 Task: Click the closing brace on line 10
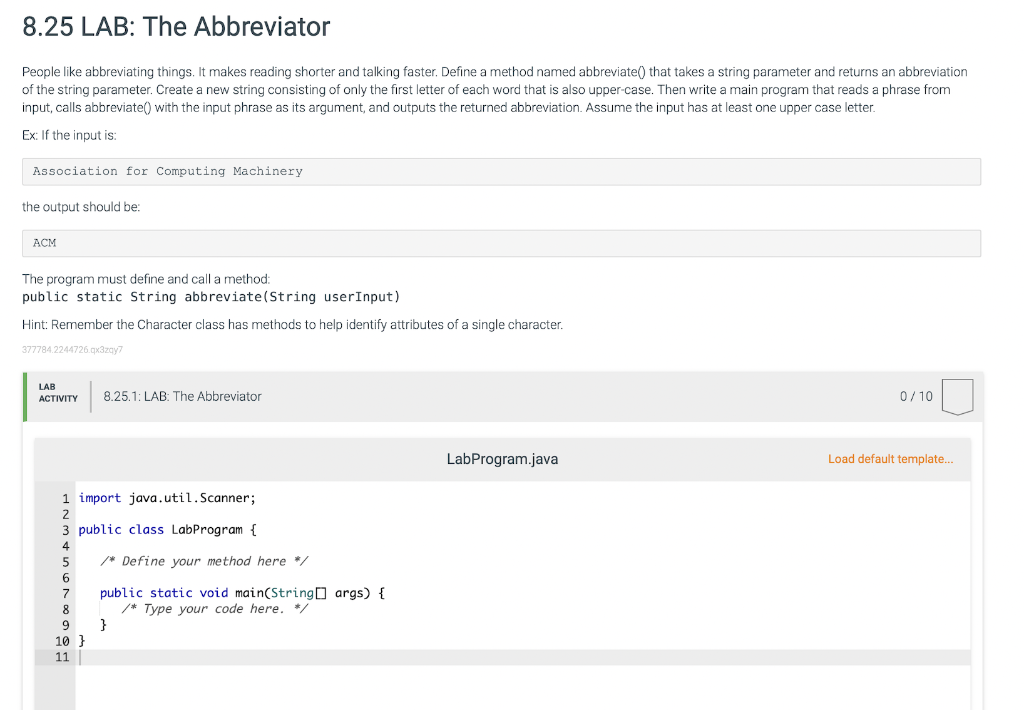(82, 641)
